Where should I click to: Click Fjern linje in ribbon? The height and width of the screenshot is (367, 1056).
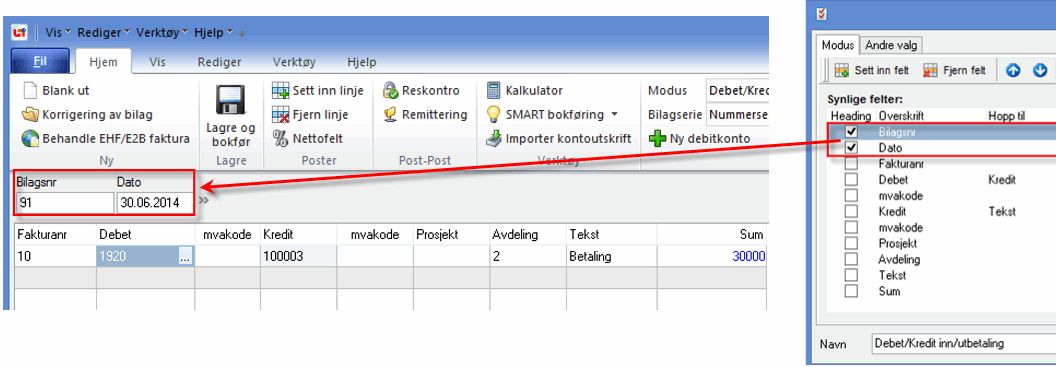click(x=310, y=114)
